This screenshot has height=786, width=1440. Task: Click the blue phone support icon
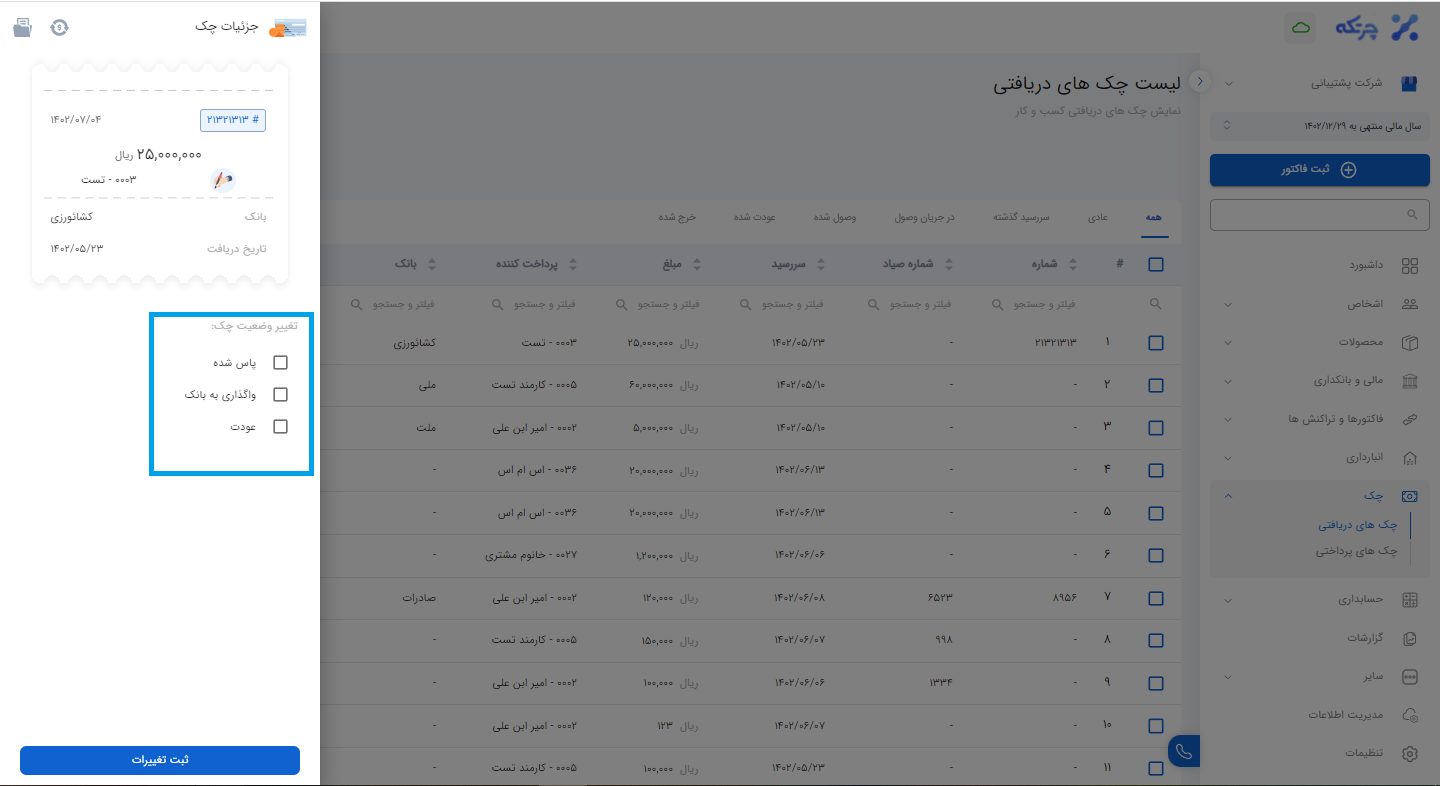click(1184, 752)
